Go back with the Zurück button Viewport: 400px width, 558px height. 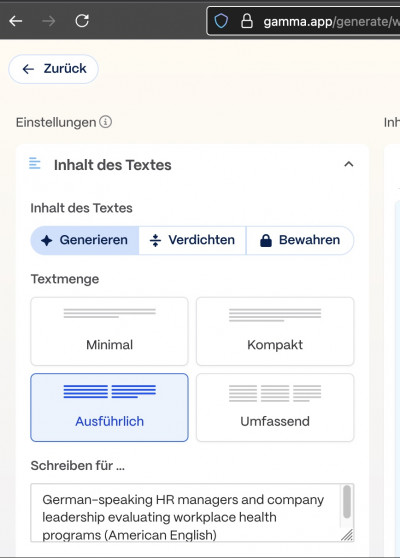click(53, 69)
